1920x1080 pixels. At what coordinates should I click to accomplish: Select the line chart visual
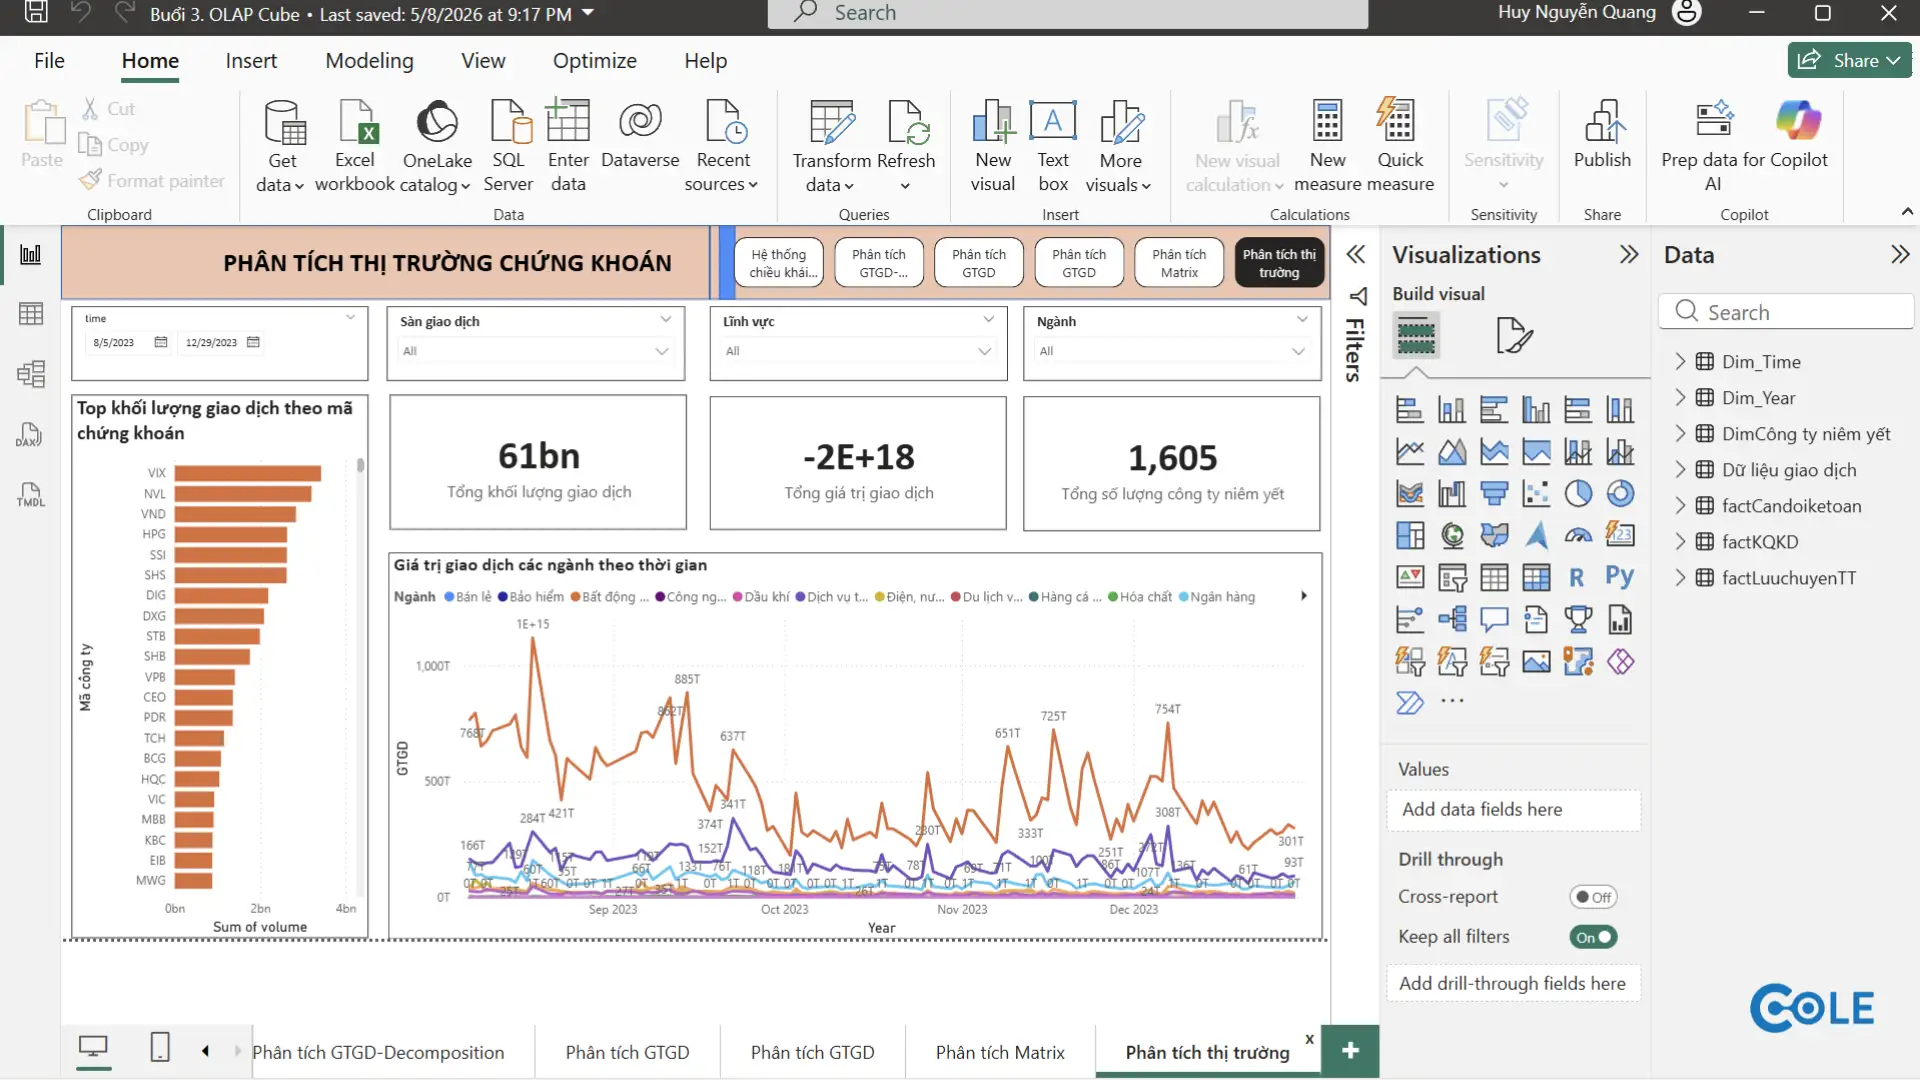click(x=1410, y=451)
